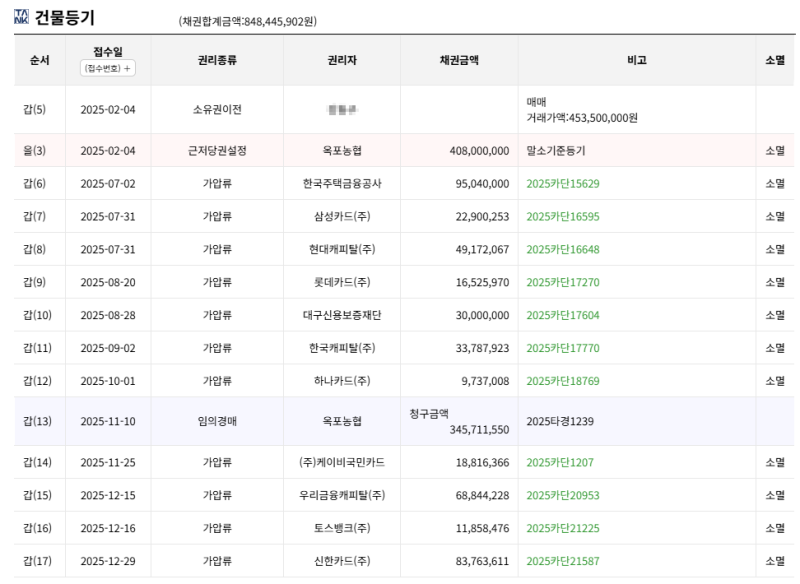Click 한국캐피탈(주) holder cell

tap(342, 348)
